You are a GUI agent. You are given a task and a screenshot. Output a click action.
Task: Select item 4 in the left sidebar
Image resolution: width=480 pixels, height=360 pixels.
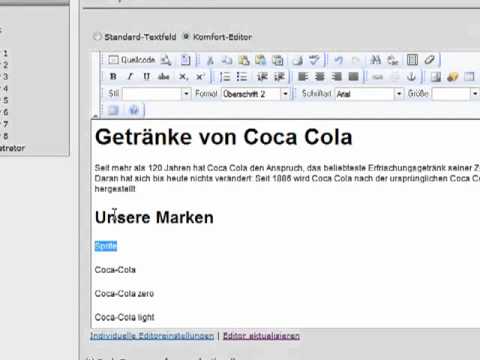coord(5,88)
